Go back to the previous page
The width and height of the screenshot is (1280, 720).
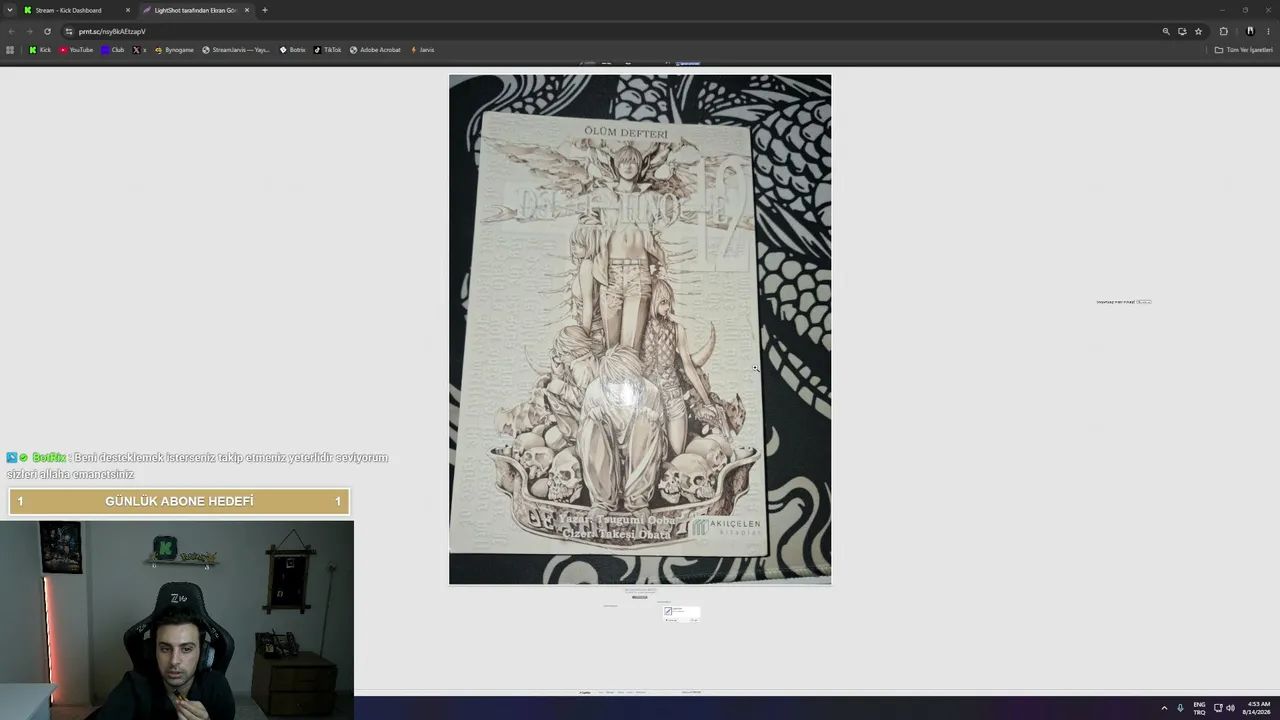point(11,31)
